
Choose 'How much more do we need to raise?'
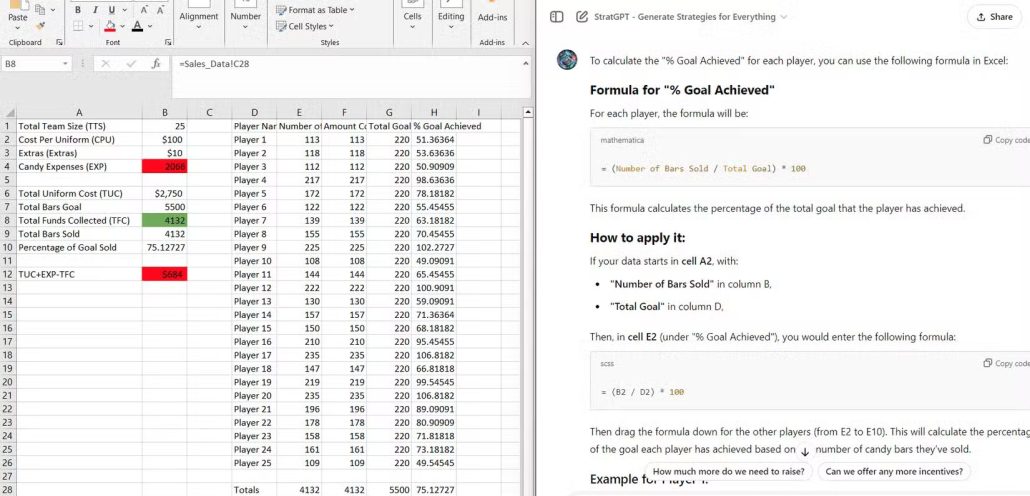[x=728, y=471]
